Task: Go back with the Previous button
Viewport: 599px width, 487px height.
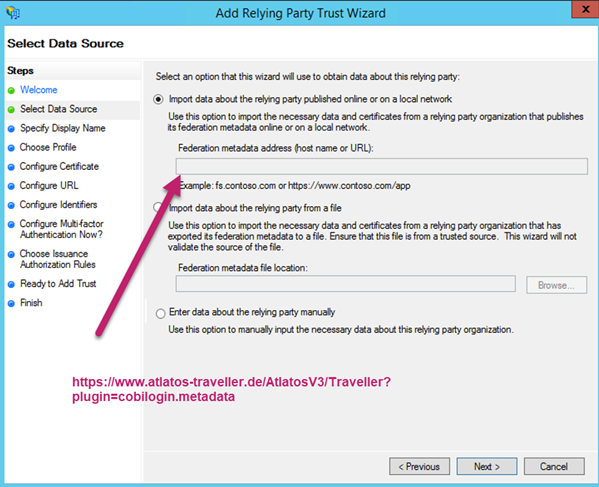Action: 419,466
